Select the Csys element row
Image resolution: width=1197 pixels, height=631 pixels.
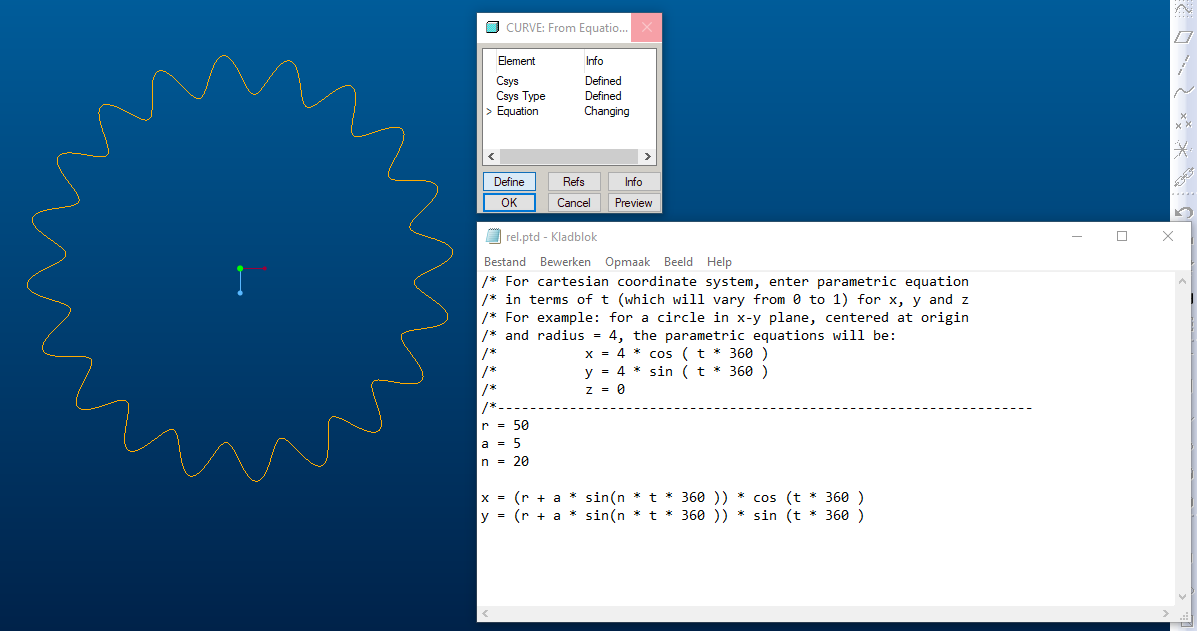coord(569,81)
